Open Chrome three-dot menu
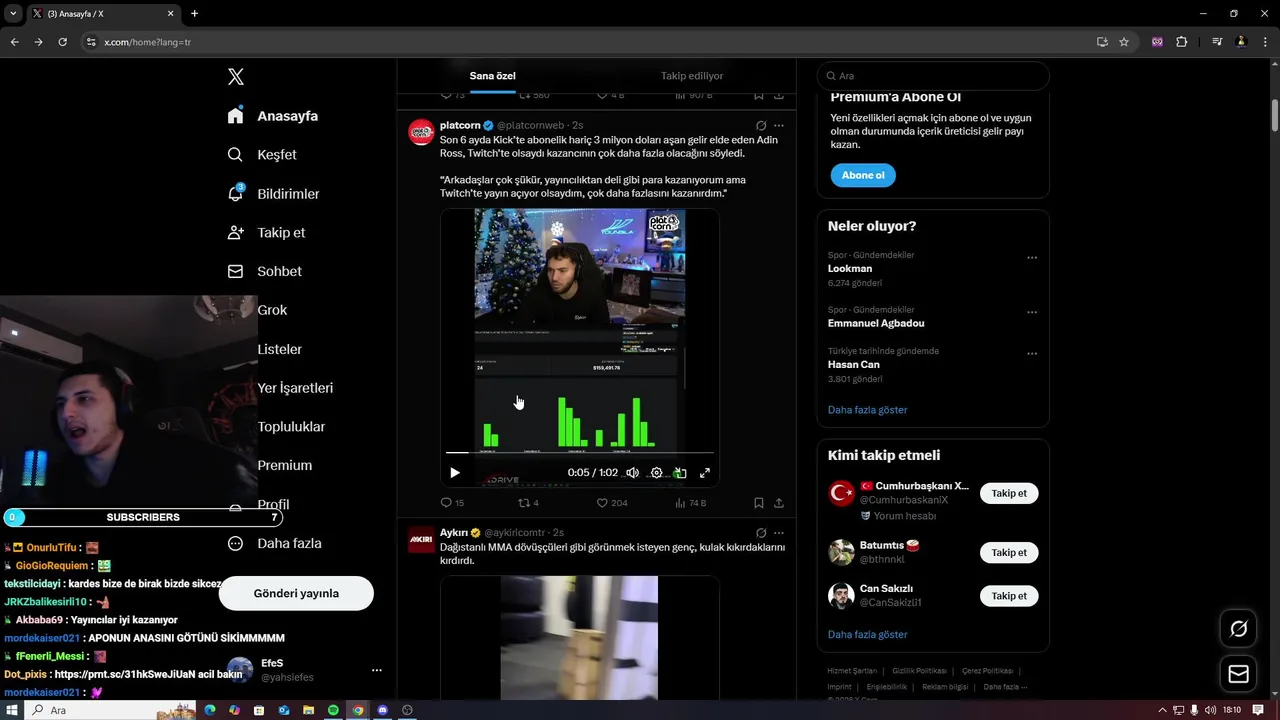This screenshot has height=720, width=1280. click(x=1265, y=42)
